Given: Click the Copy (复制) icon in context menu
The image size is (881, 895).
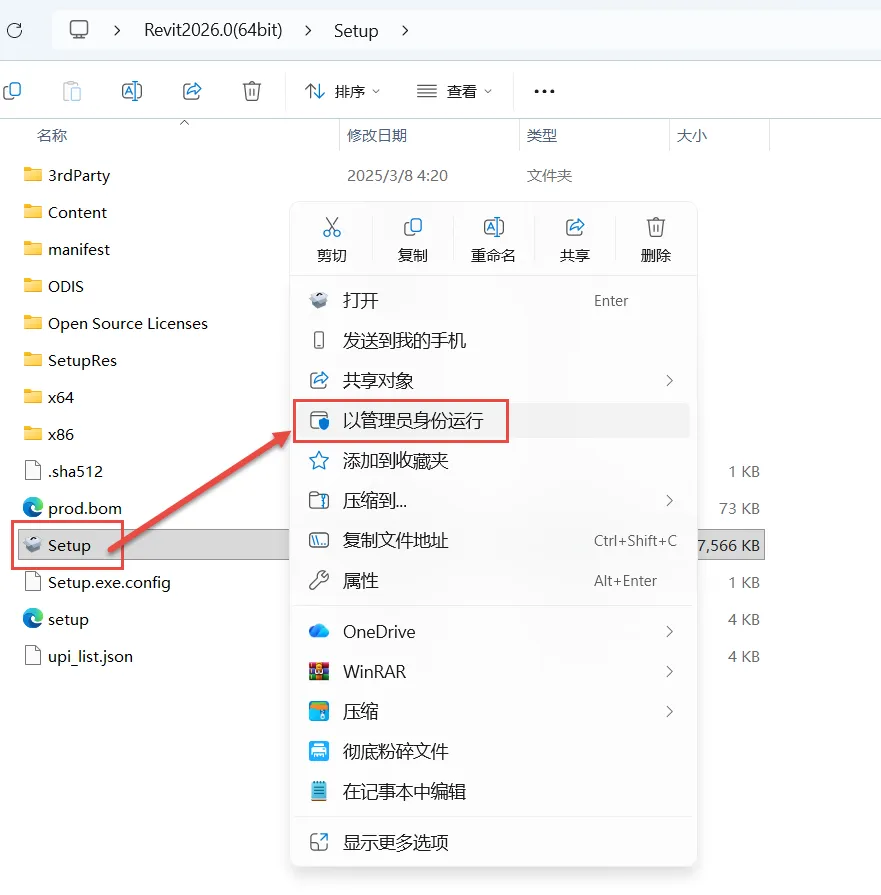Looking at the screenshot, I should point(413,227).
